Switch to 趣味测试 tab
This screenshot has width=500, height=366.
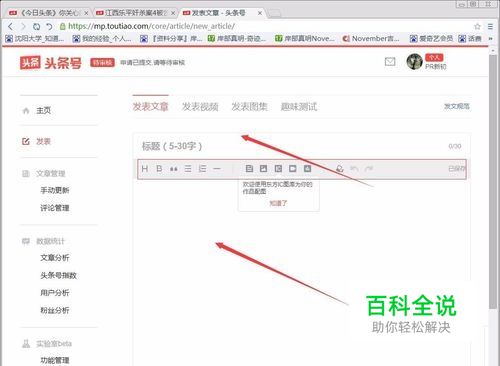point(299,107)
